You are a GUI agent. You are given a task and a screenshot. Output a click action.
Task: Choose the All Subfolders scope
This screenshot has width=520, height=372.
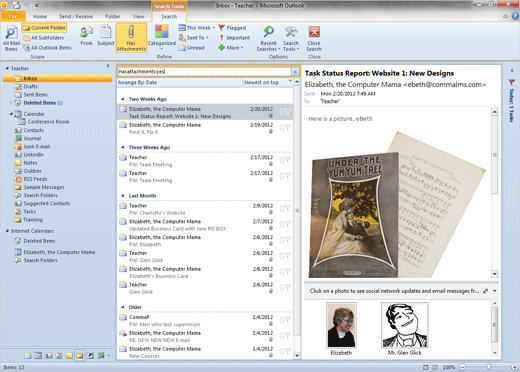pyautogui.click(x=43, y=38)
